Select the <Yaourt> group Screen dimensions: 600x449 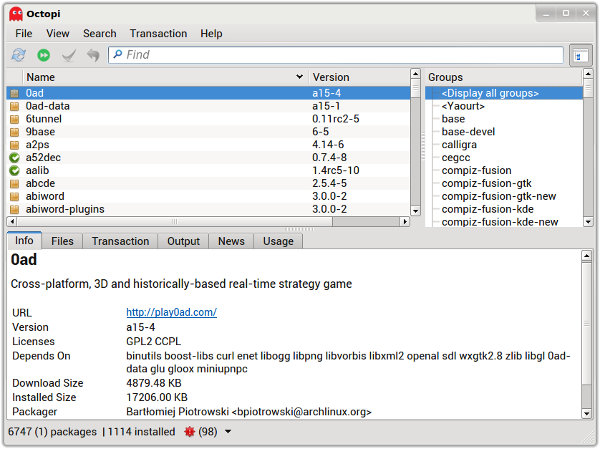point(463,106)
